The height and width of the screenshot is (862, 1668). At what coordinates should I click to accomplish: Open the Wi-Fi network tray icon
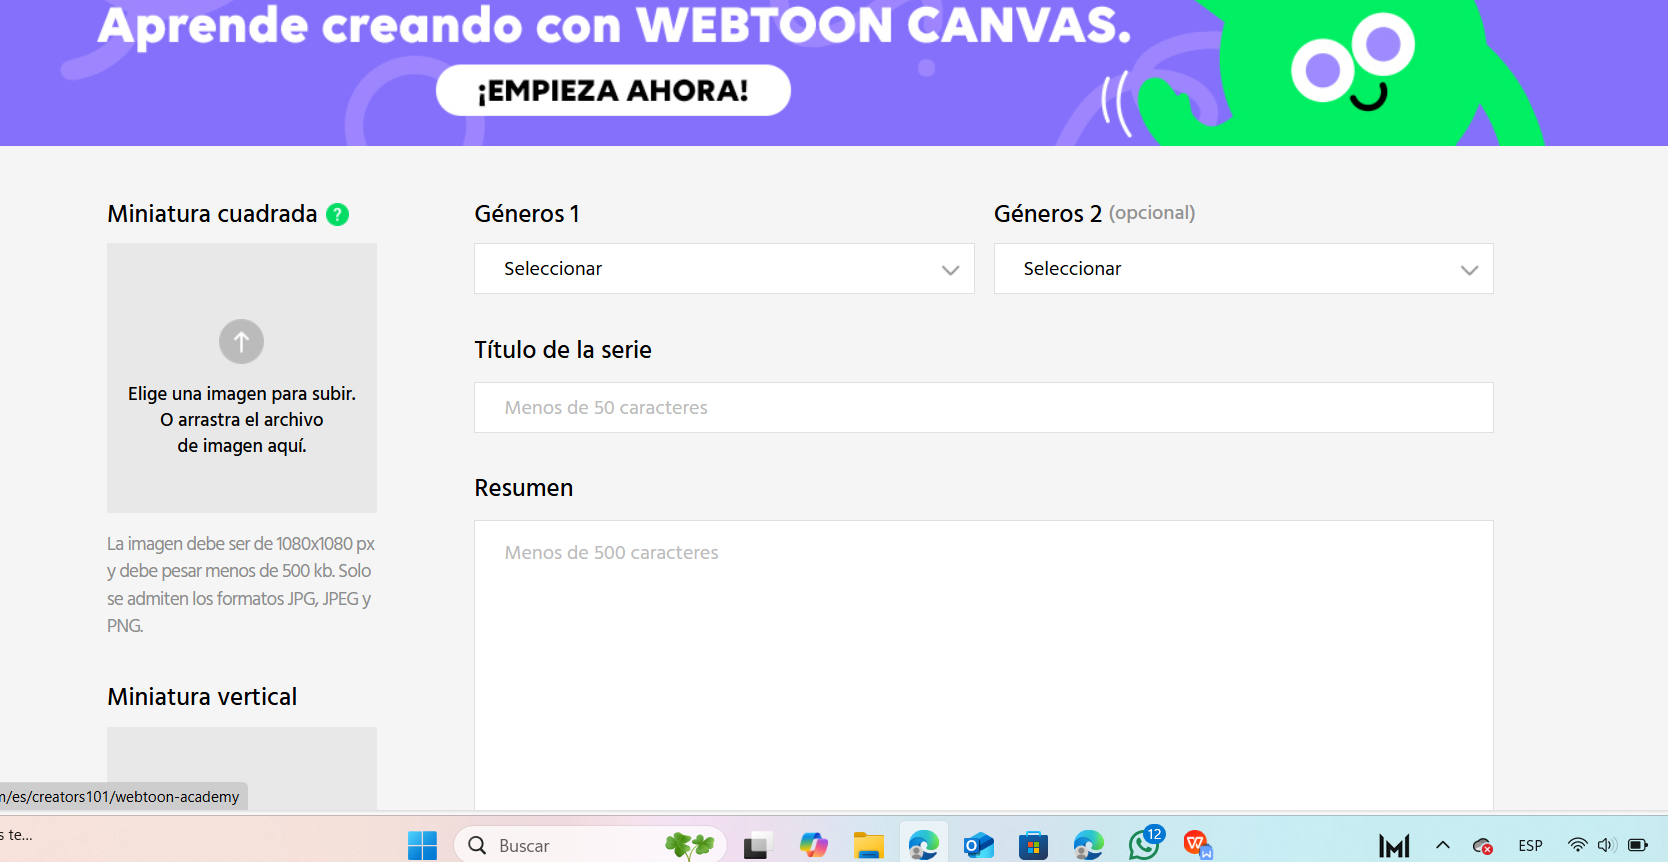pyautogui.click(x=1577, y=845)
